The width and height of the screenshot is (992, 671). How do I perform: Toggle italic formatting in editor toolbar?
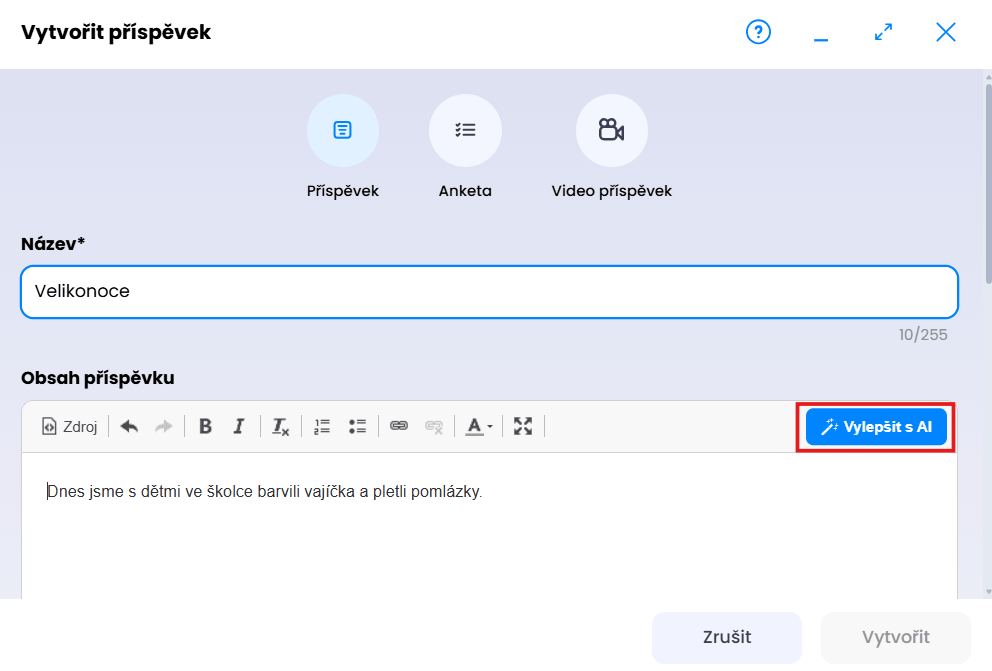[238, 426]
